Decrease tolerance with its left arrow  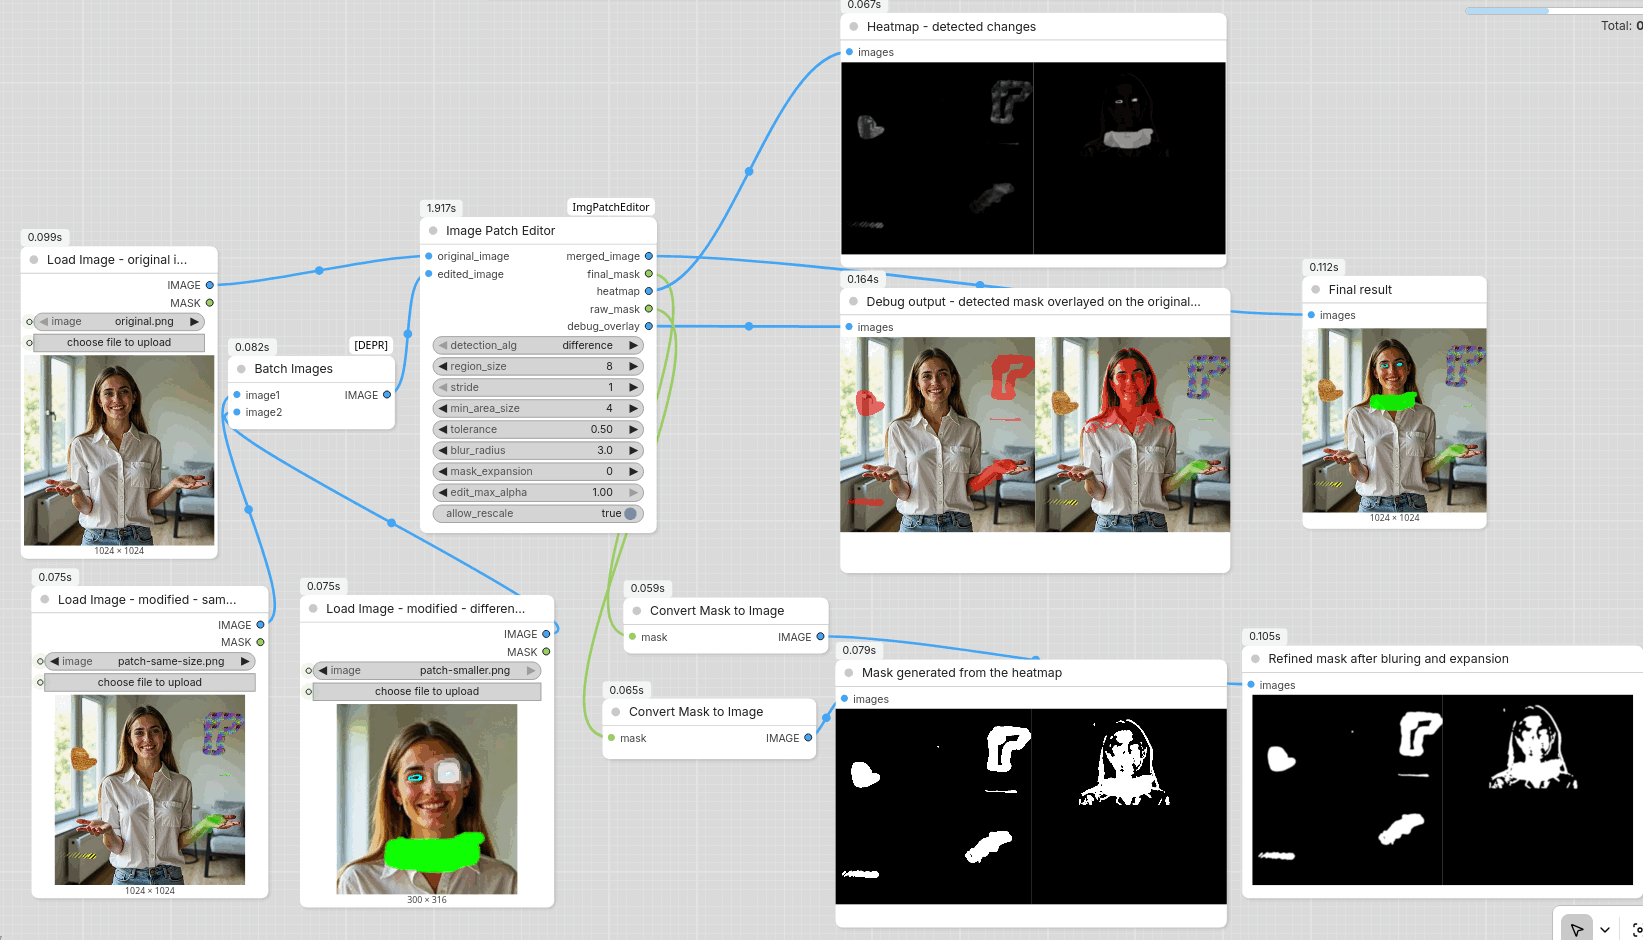coord(443,430)
